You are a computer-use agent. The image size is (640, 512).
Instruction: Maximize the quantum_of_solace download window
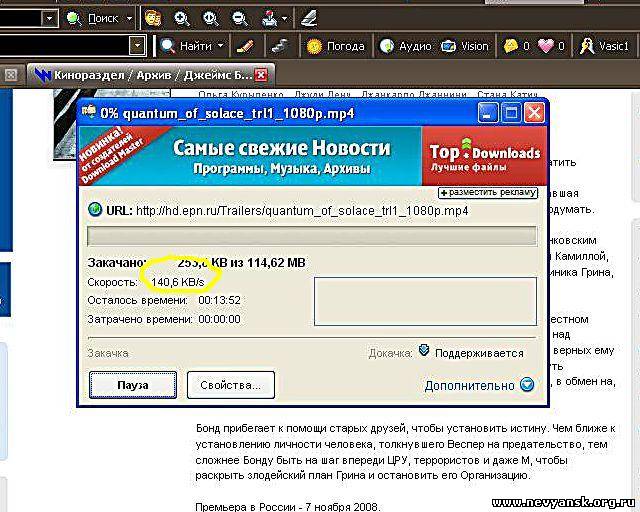click(x=511, y=112)
